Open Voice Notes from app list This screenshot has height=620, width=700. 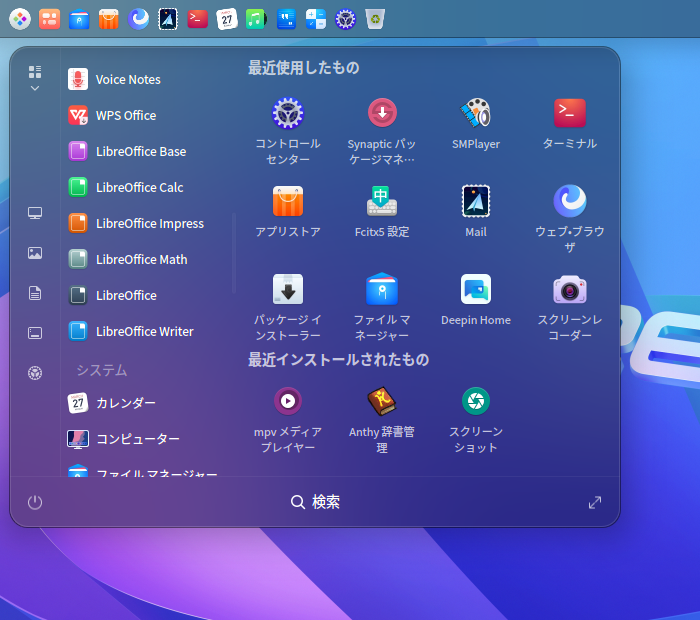pyautogui.click(x=127, y=79)
